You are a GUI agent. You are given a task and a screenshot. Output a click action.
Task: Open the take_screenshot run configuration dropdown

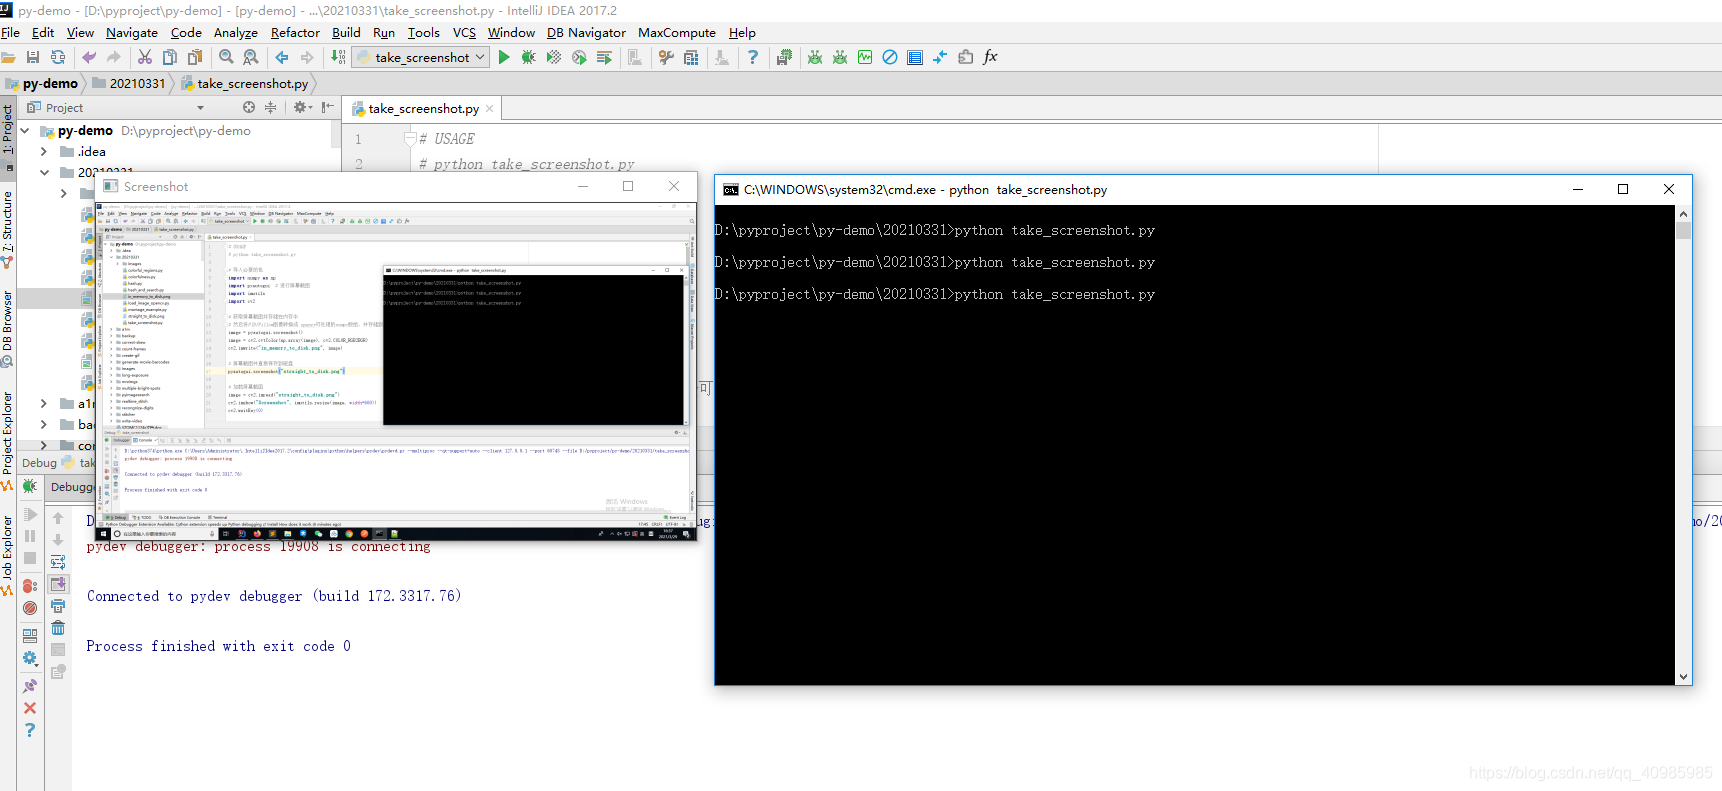[x=422, y=57]
